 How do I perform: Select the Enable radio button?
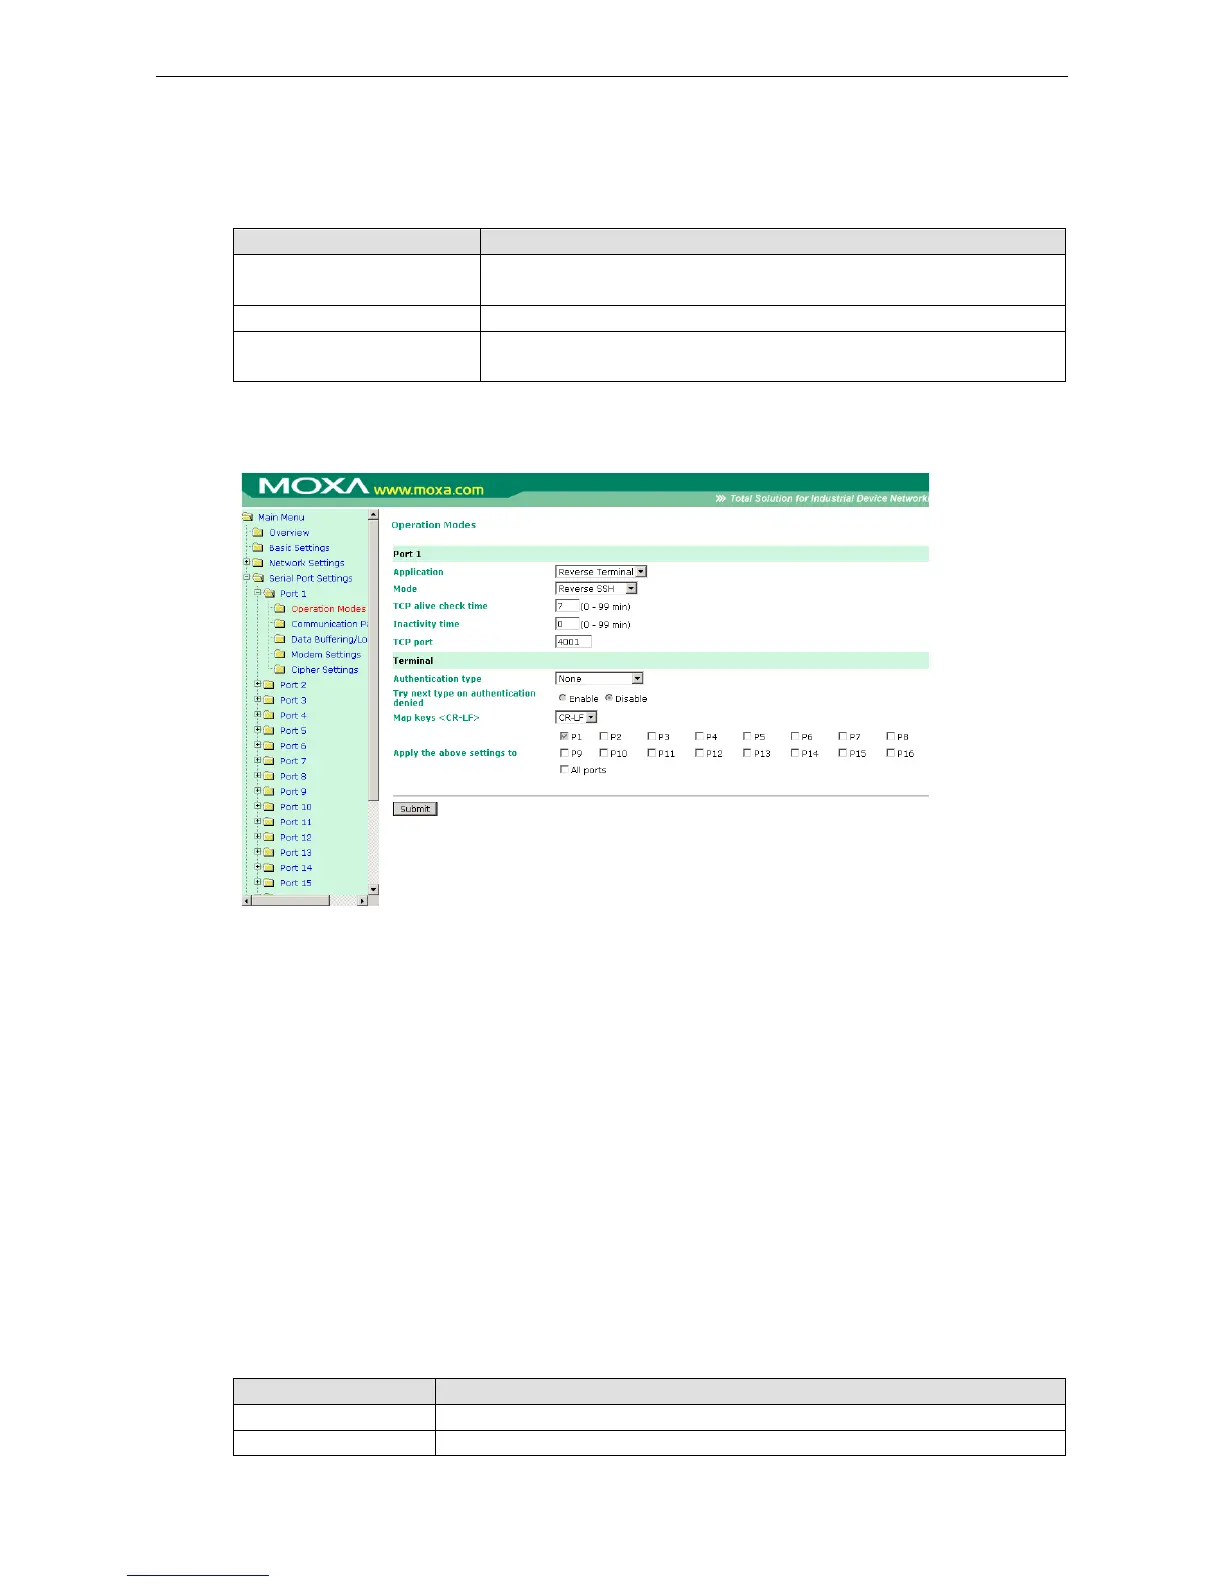563,698
